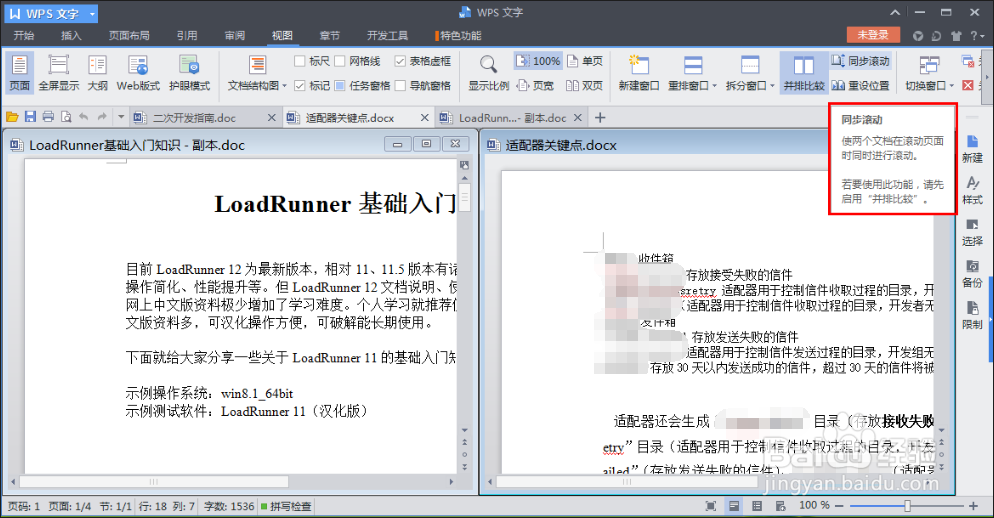Expand the 重排窗口 dropdown

(714, 86)
